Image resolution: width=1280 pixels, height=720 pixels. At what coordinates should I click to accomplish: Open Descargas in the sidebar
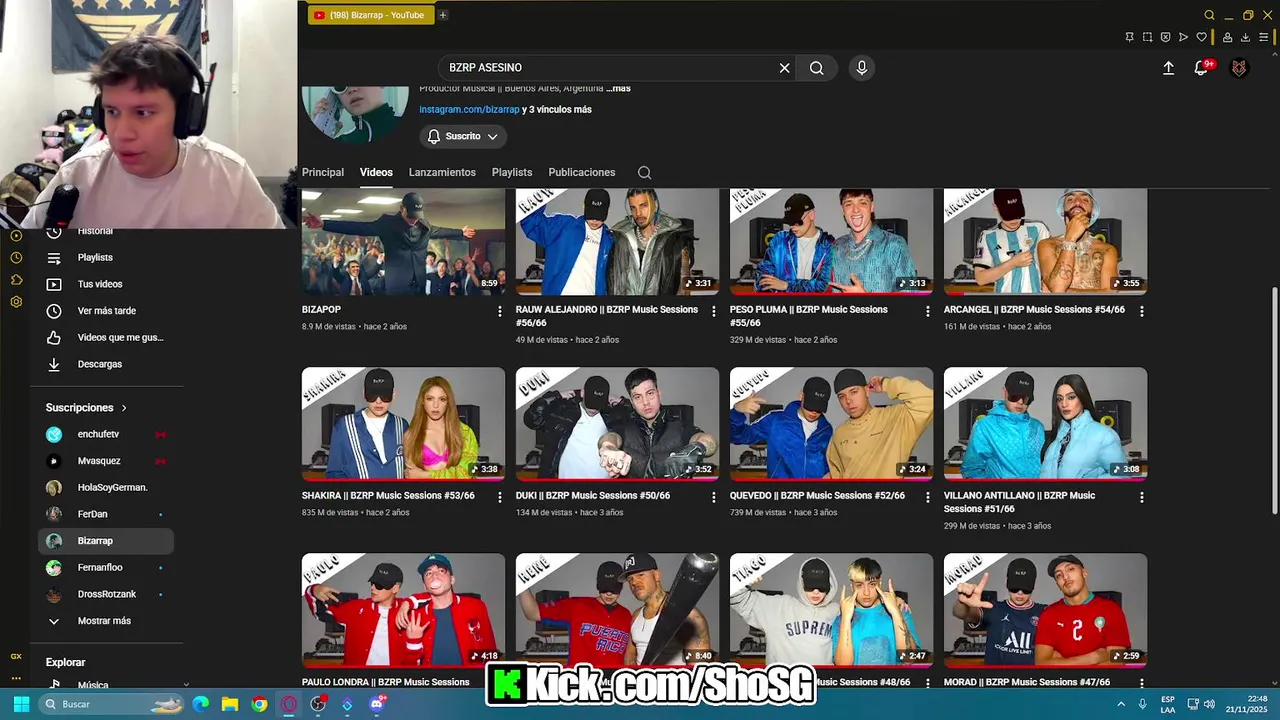[106, 364]
